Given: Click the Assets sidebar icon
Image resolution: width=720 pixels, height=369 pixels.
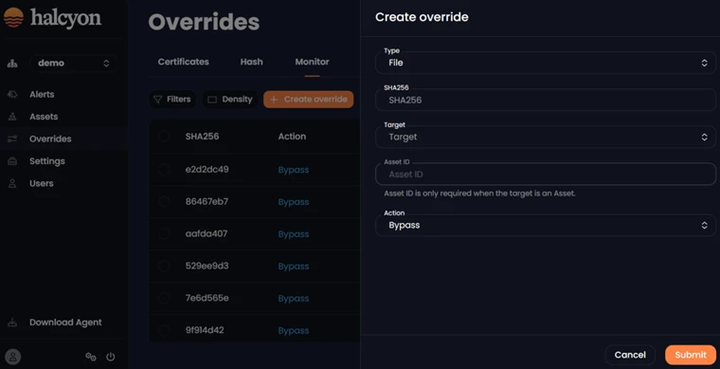Looking at the screenshot, I should point(12,117).
